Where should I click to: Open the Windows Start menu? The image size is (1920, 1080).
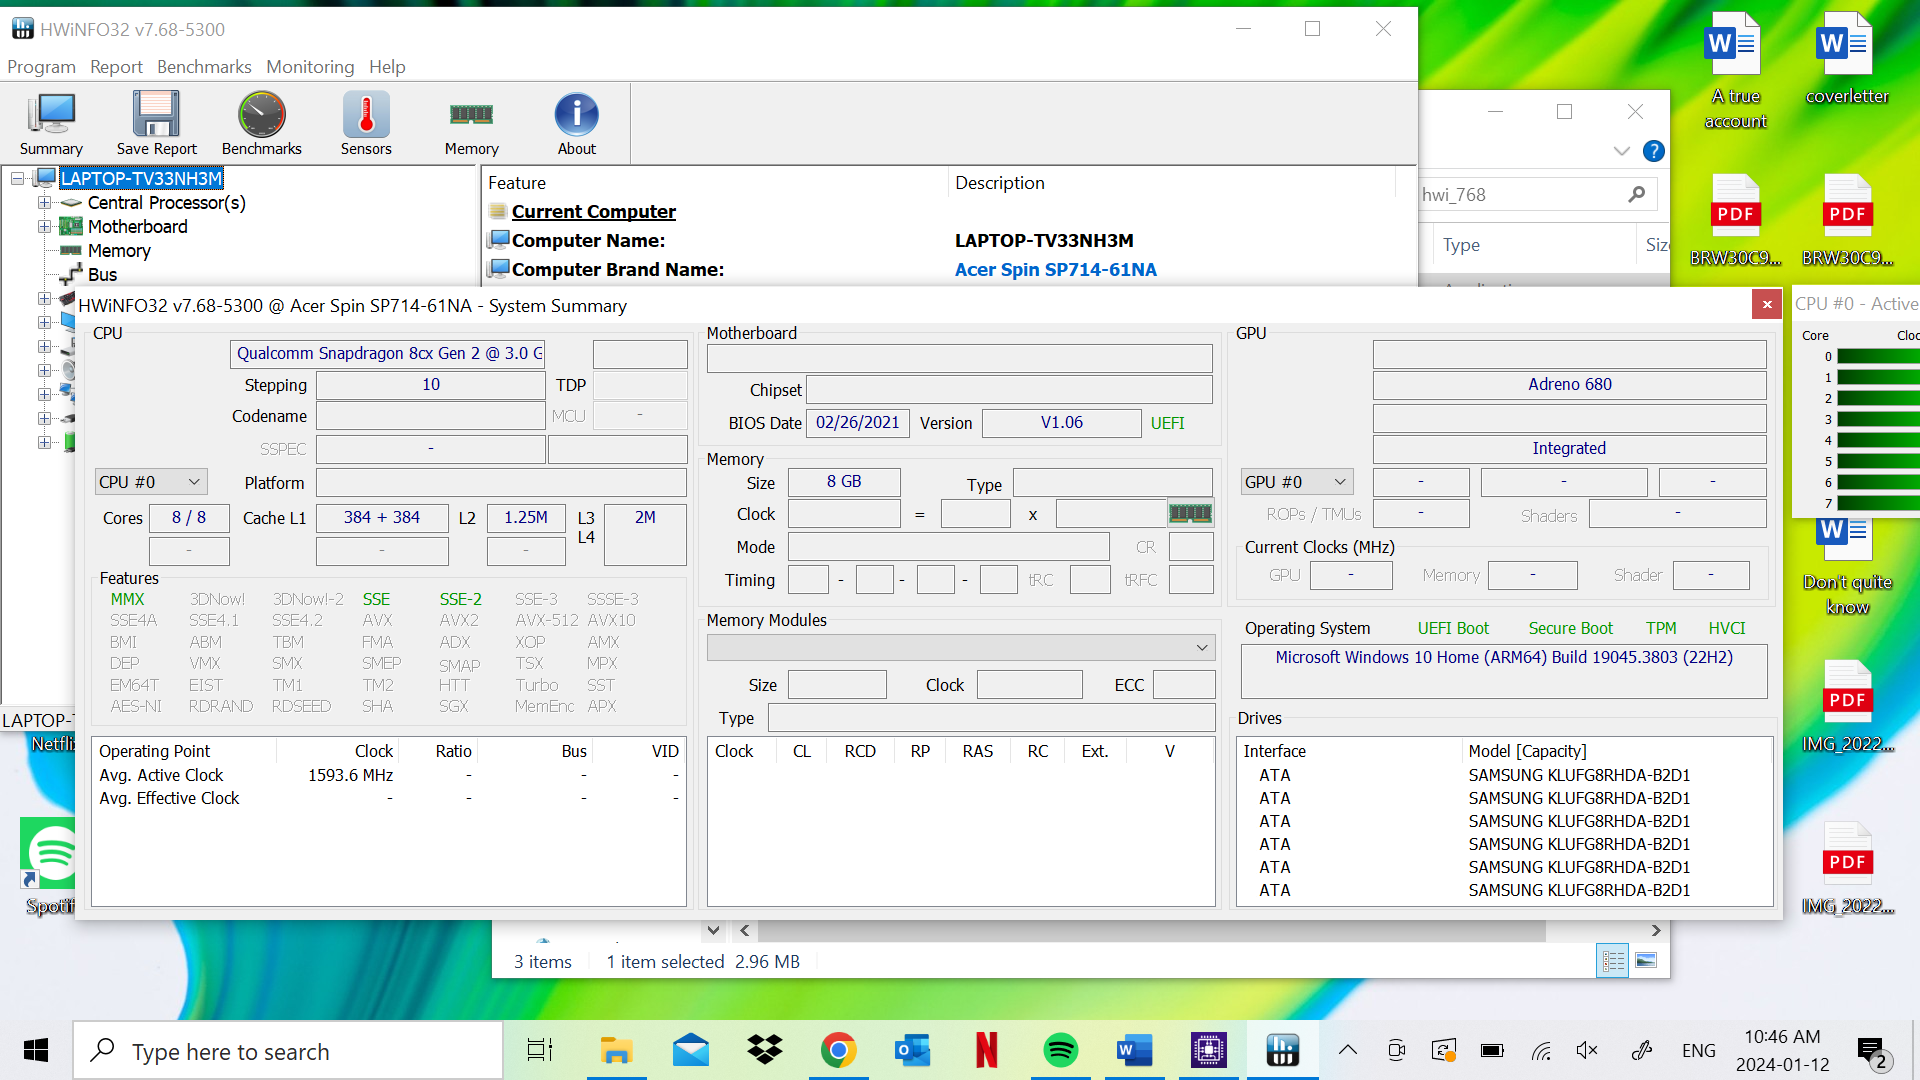(36, 1050)
